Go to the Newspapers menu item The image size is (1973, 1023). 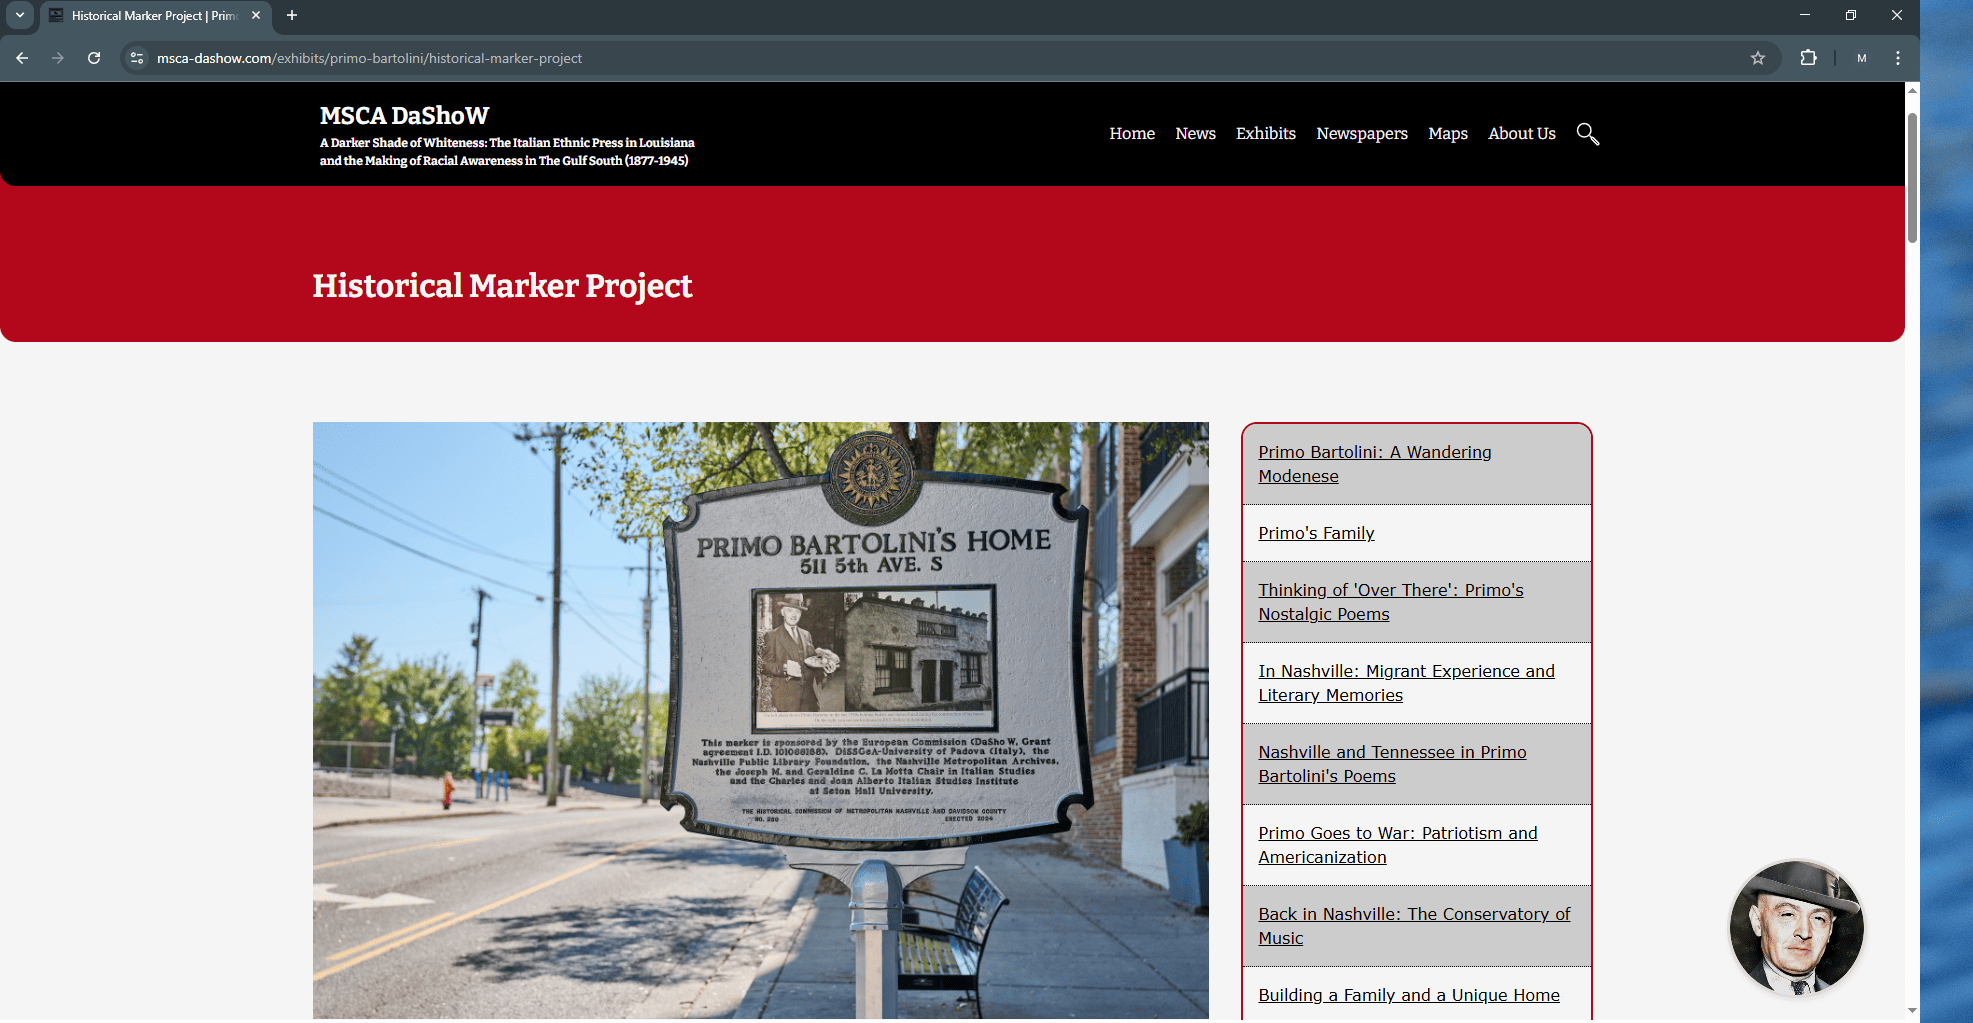(1361, 133)
